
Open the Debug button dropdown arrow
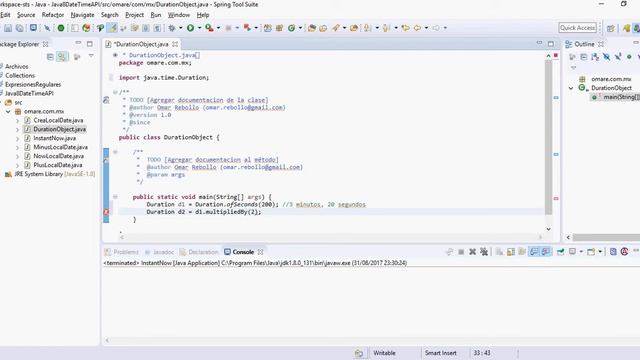pyautogui.click(x=180, y=28)
